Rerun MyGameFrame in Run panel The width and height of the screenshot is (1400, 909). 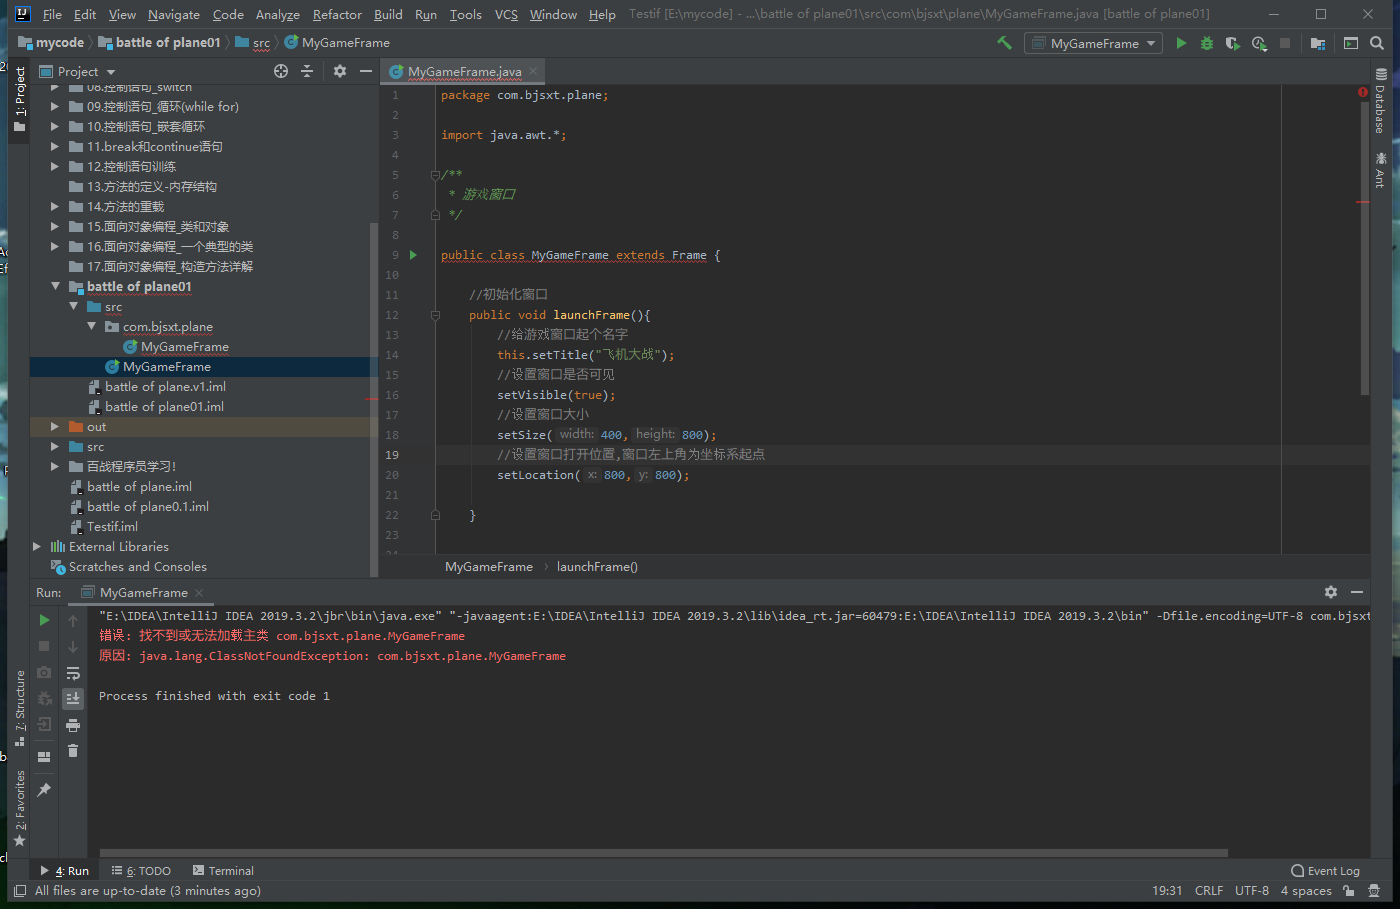point(44,620)
